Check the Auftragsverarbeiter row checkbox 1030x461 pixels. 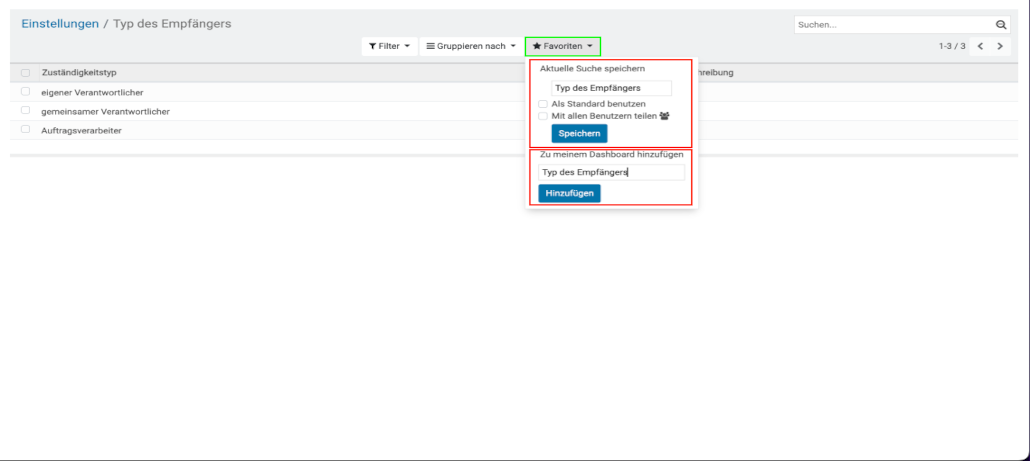pos(25,130)
